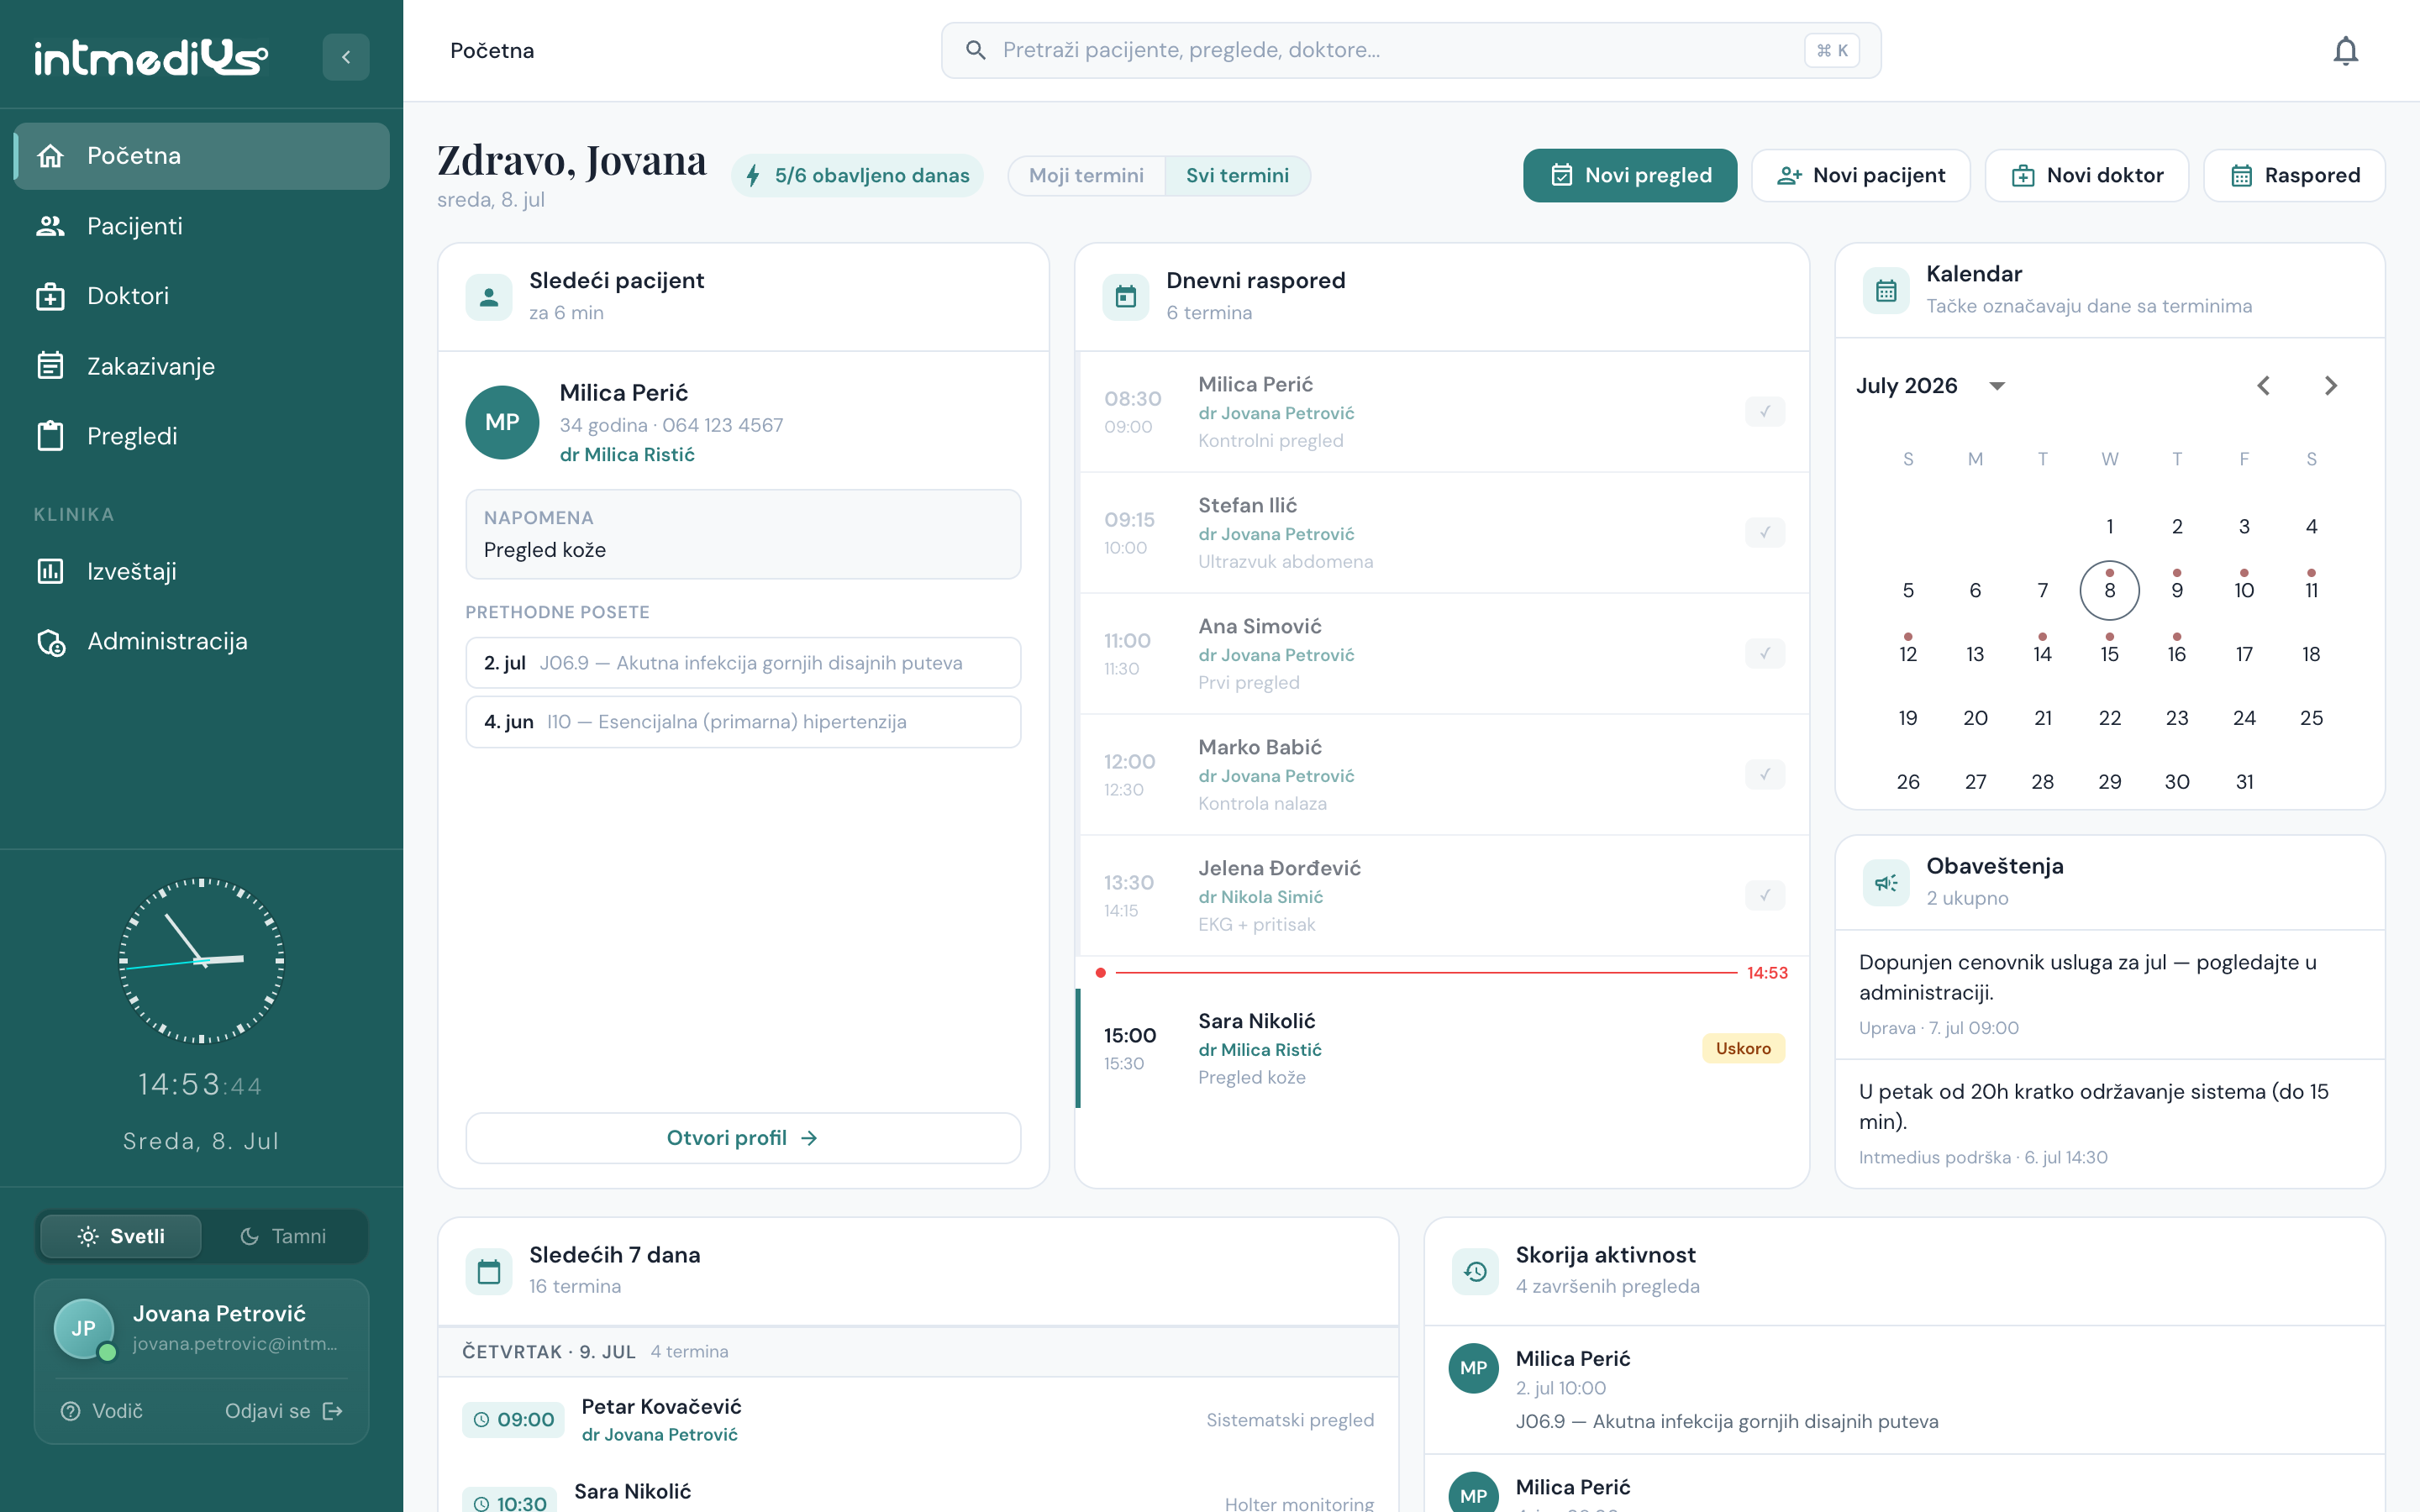
Task: Select Svi termini filter
Action: 1237,175
